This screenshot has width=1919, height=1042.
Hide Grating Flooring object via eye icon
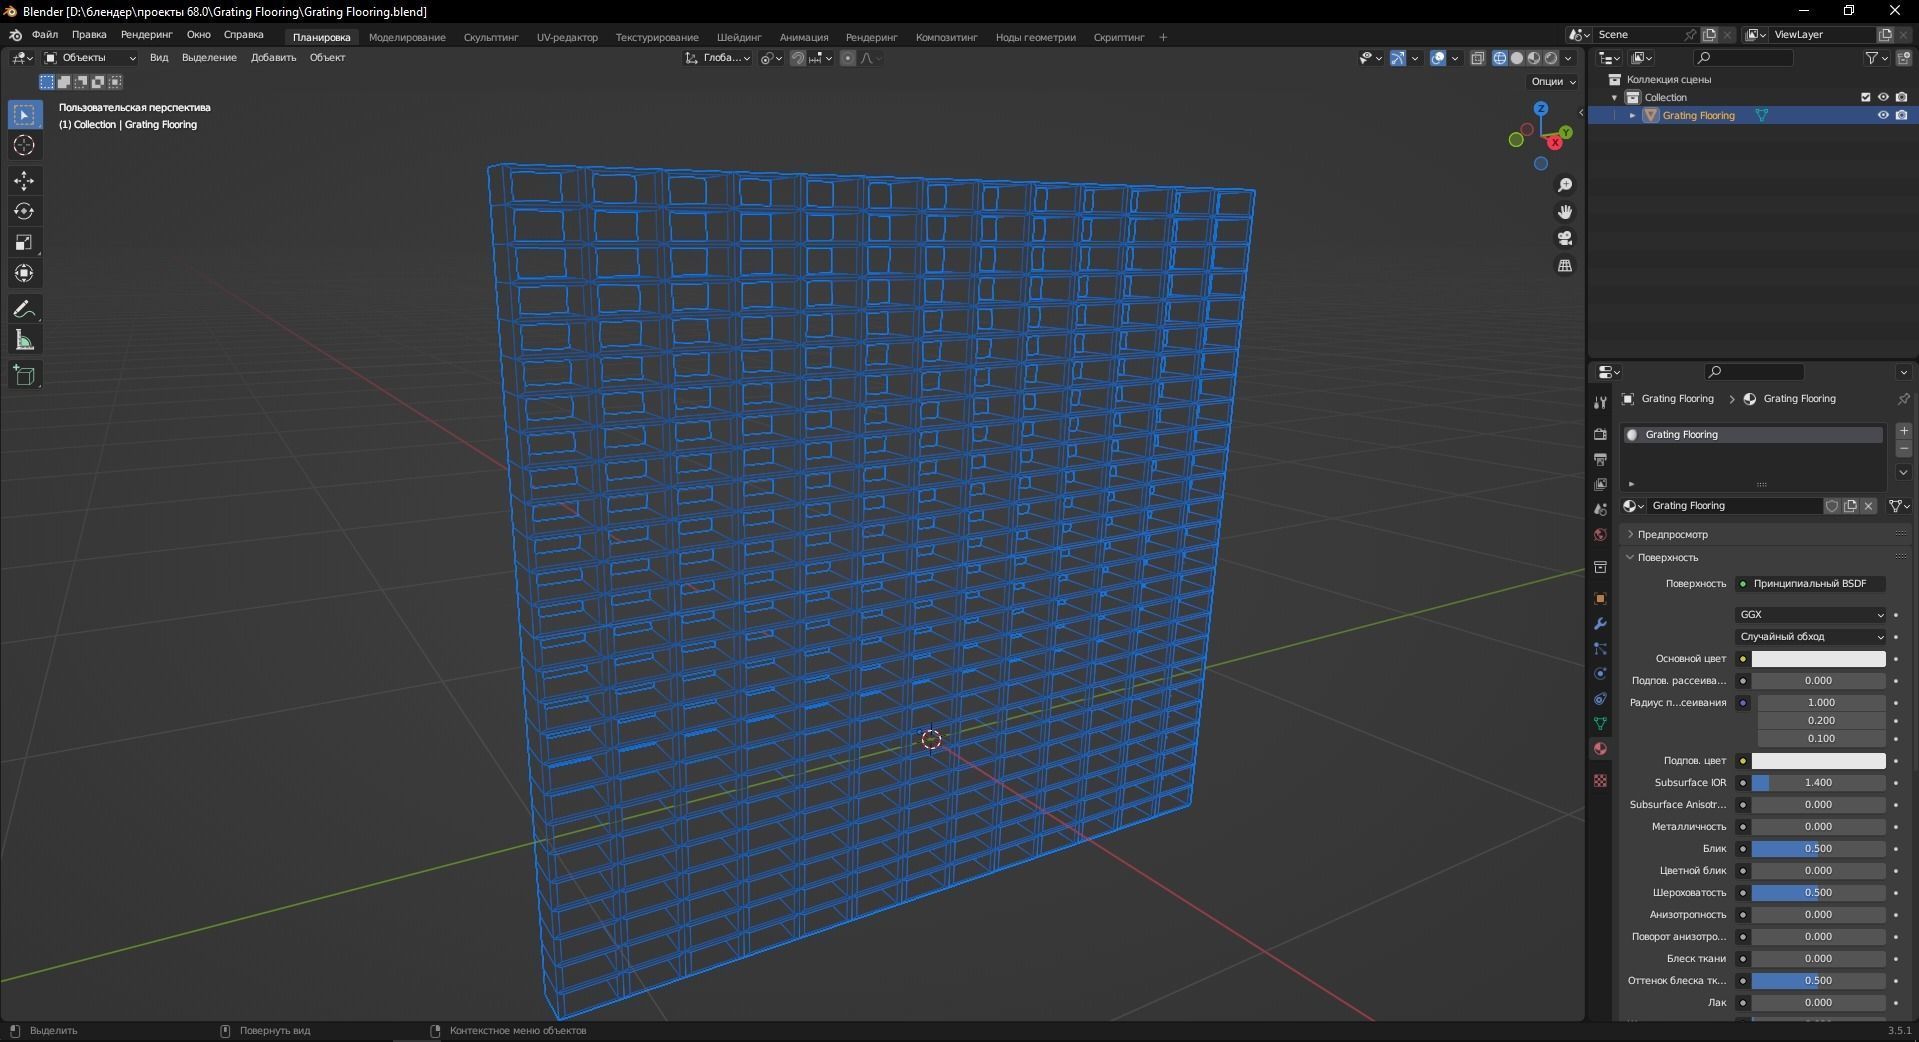1883,115
